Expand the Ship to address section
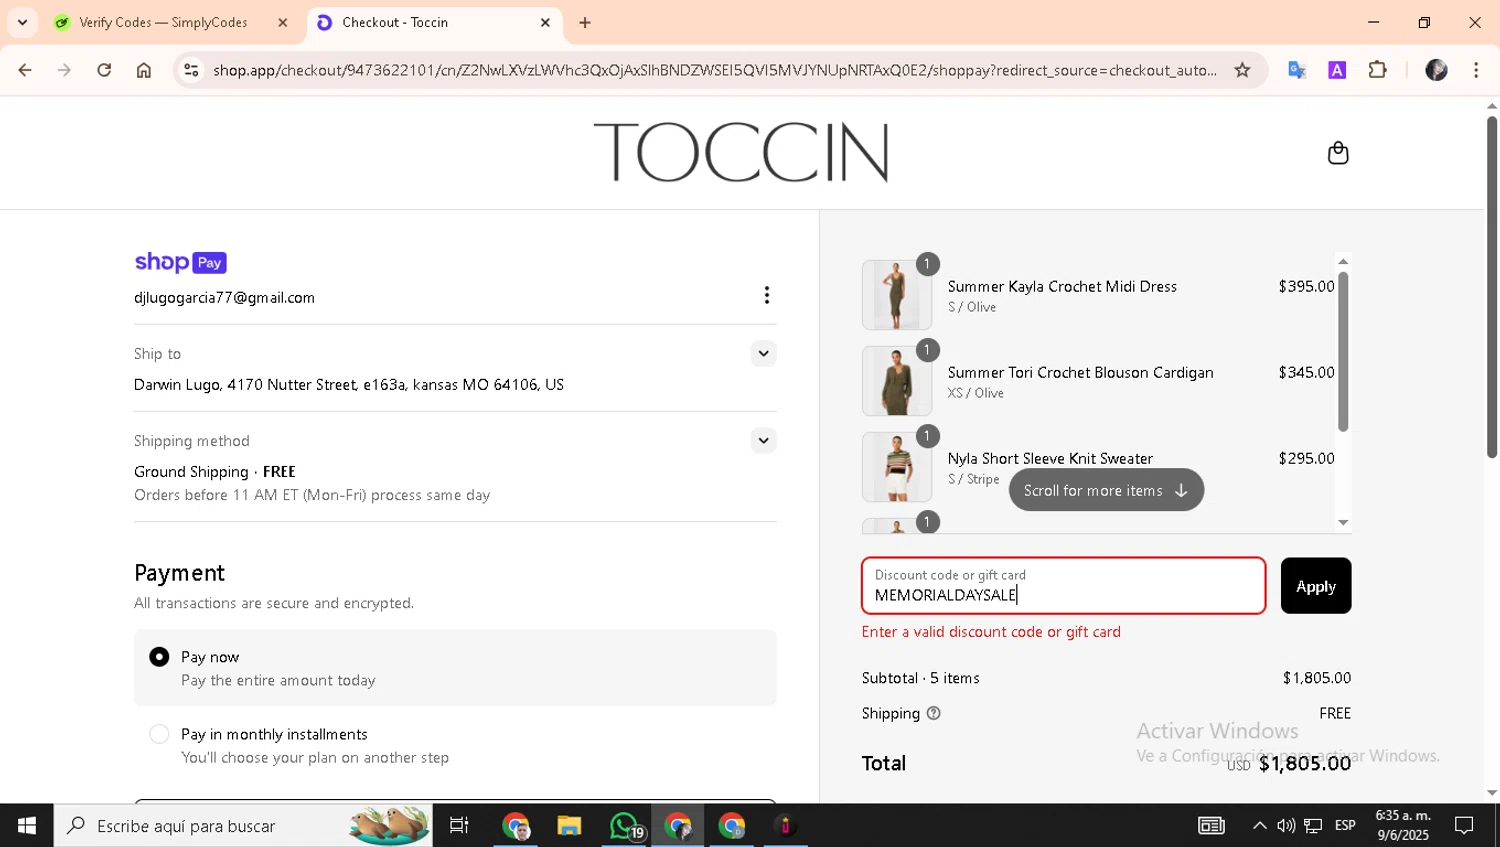The width and height of the screenshot is (1500, 847). coord(763,353)
